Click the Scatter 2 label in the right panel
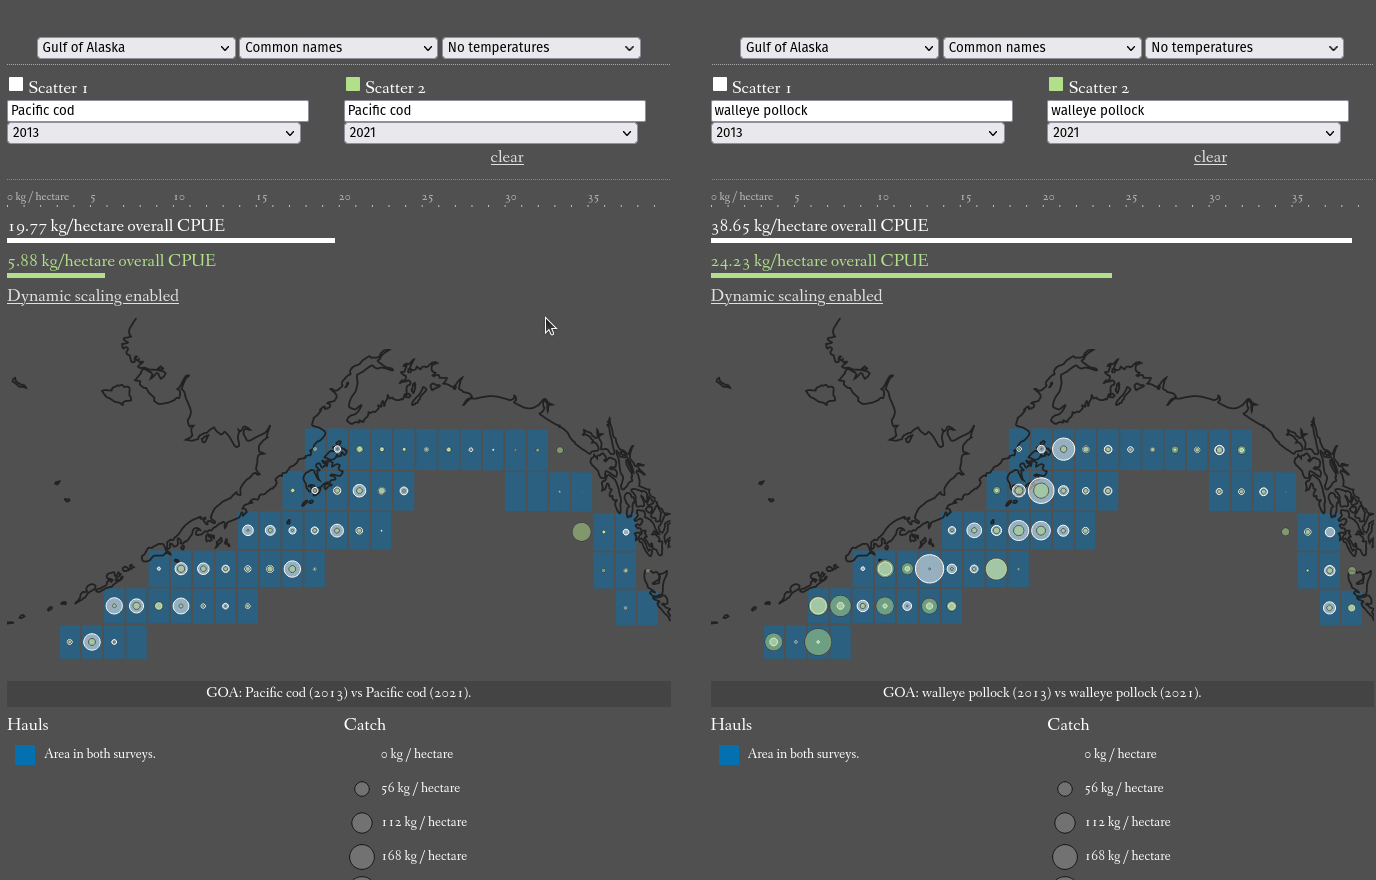 [1098, 88]
